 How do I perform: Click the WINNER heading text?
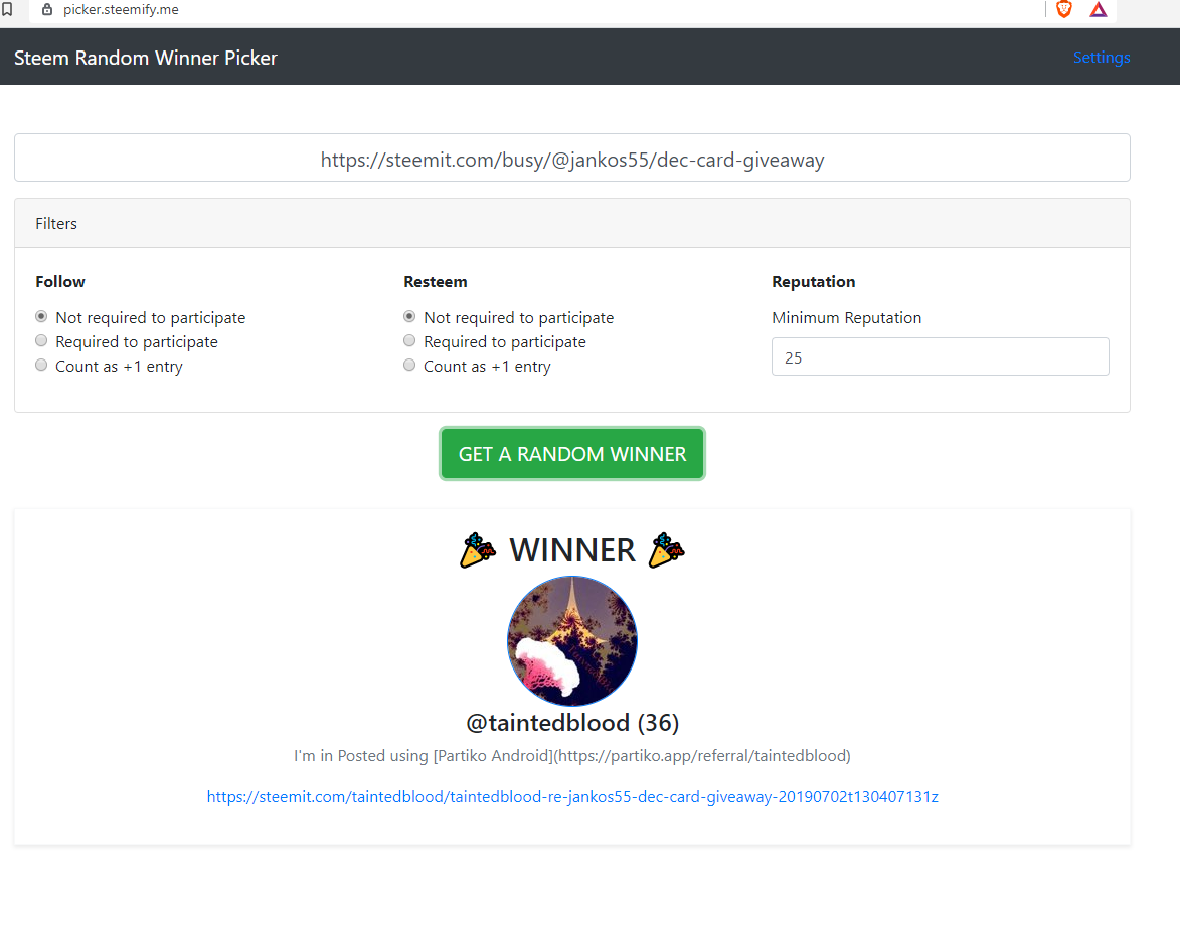point(572,550)
